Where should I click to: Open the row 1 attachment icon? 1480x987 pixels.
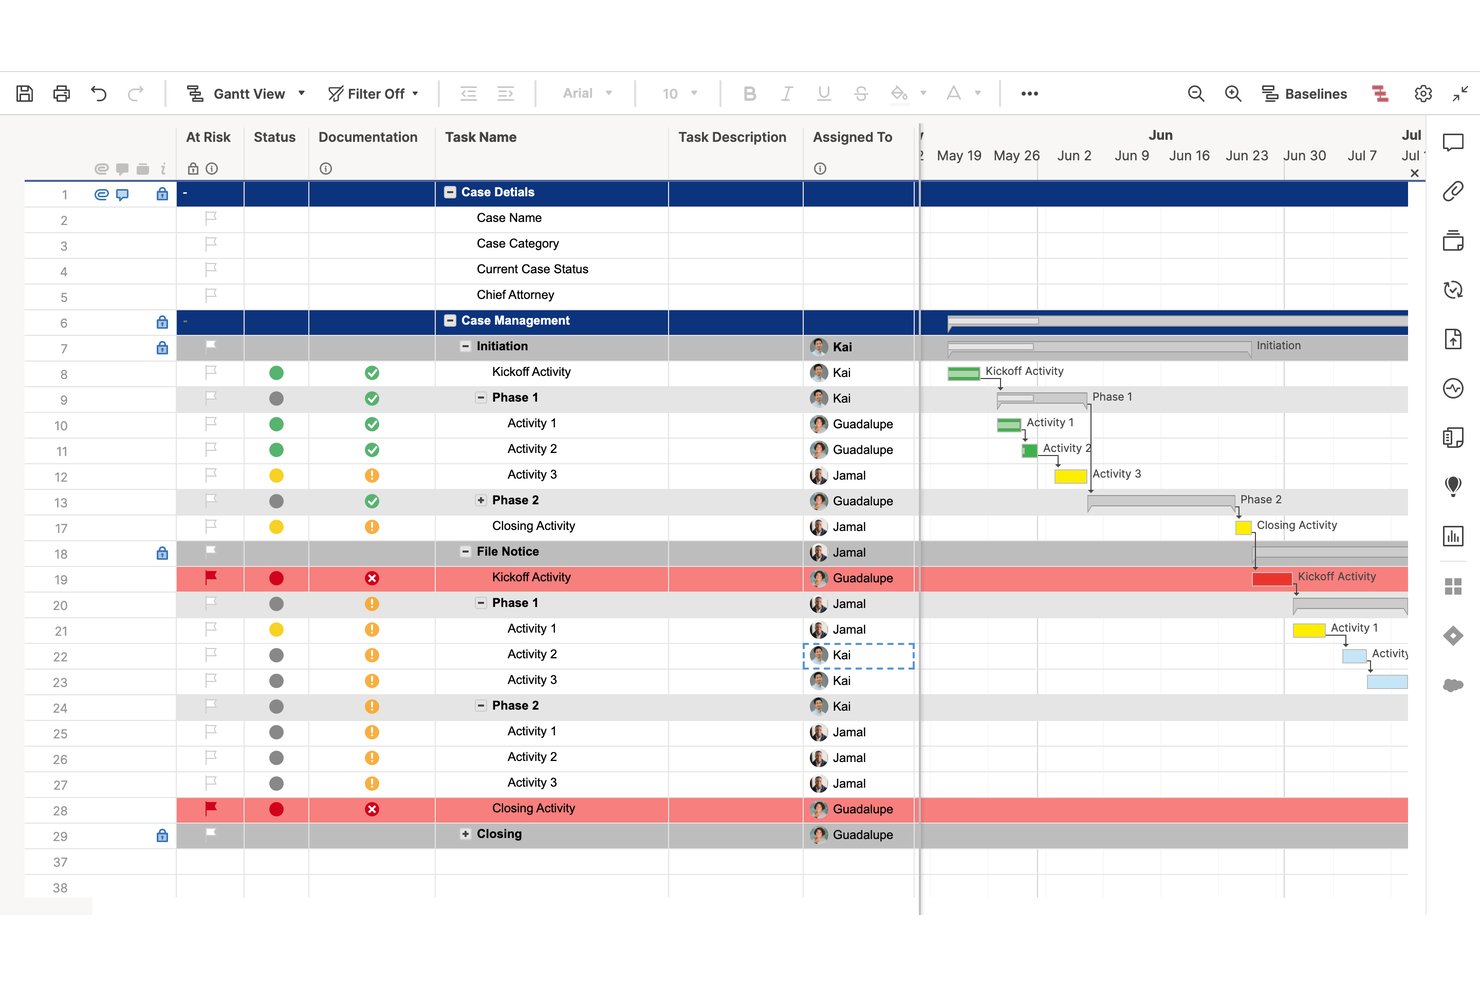(x=101, y=194)
